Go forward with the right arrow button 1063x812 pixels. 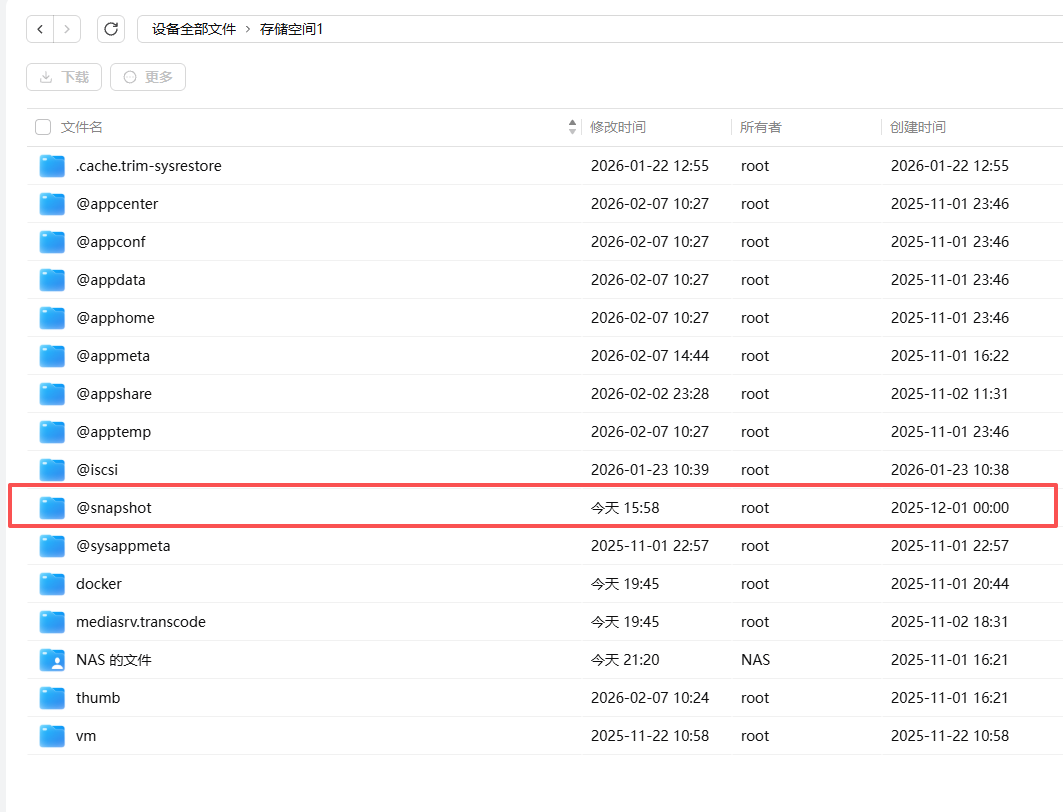[67, 29]
